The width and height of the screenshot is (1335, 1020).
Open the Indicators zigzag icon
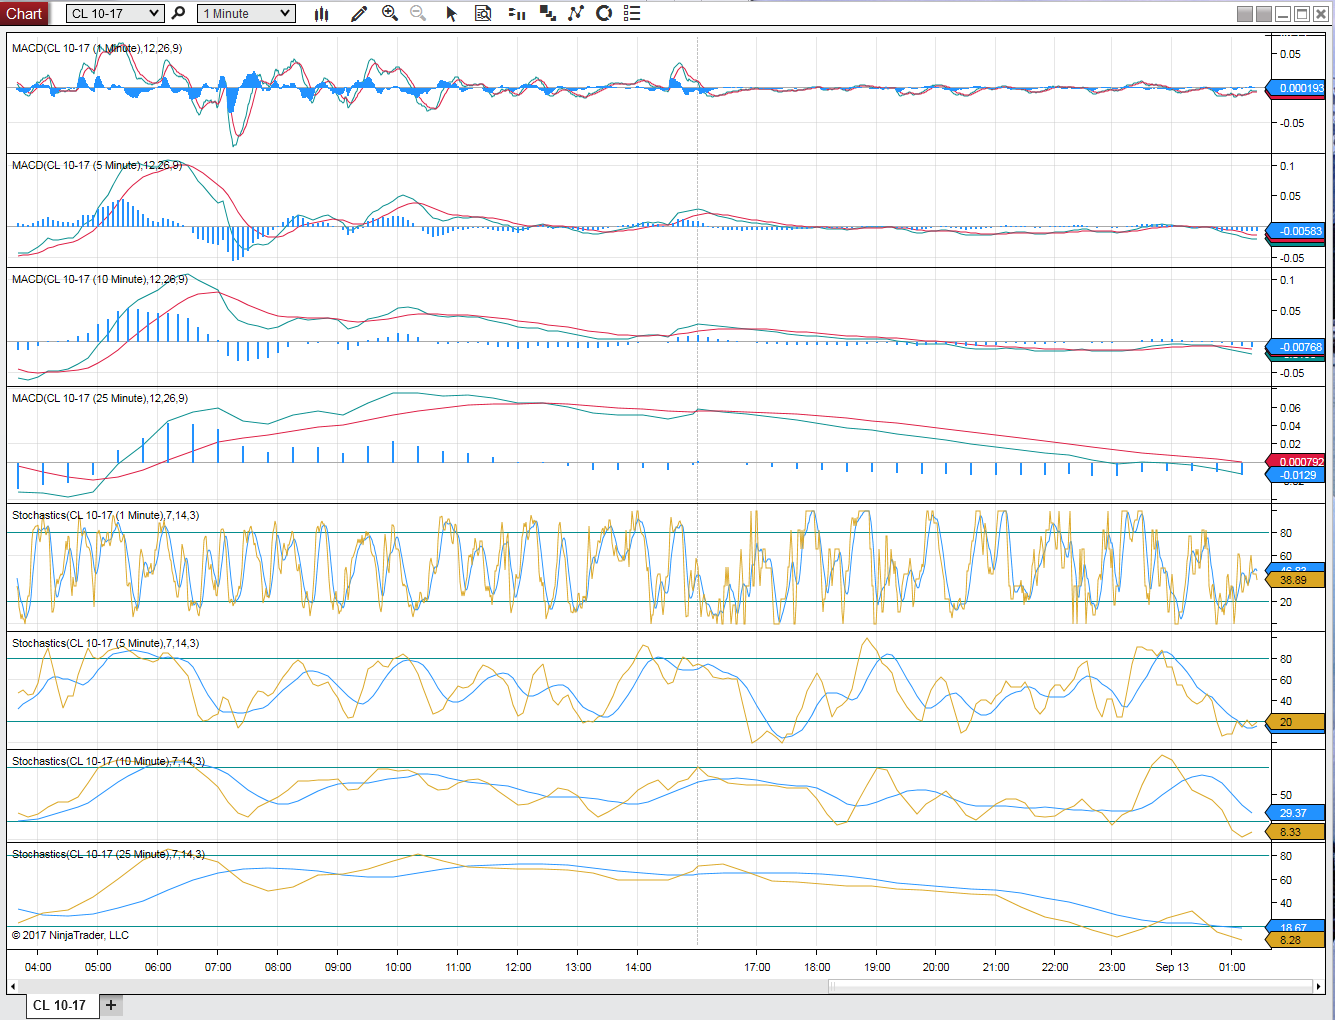pos(576,13)
